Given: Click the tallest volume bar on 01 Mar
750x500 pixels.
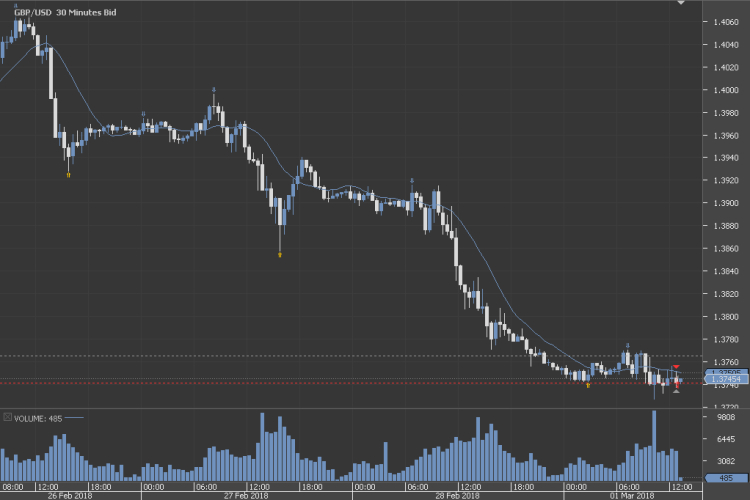Looking at the screenshot, I should 654,446.
